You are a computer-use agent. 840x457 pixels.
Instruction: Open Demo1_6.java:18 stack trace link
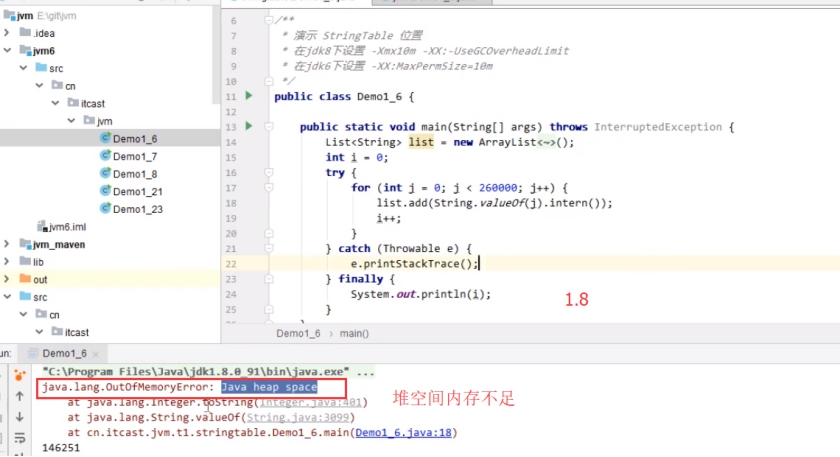pyautogui.click(x=403, y=432)
